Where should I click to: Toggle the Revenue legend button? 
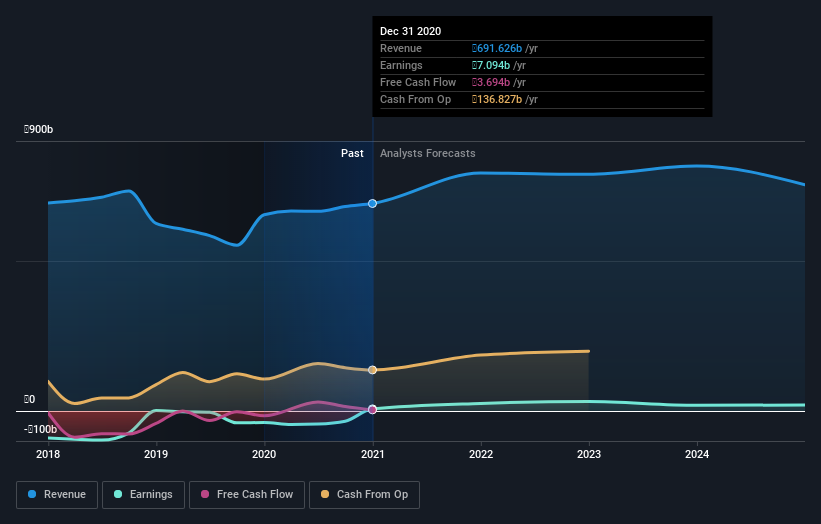[x=57, y=495]
